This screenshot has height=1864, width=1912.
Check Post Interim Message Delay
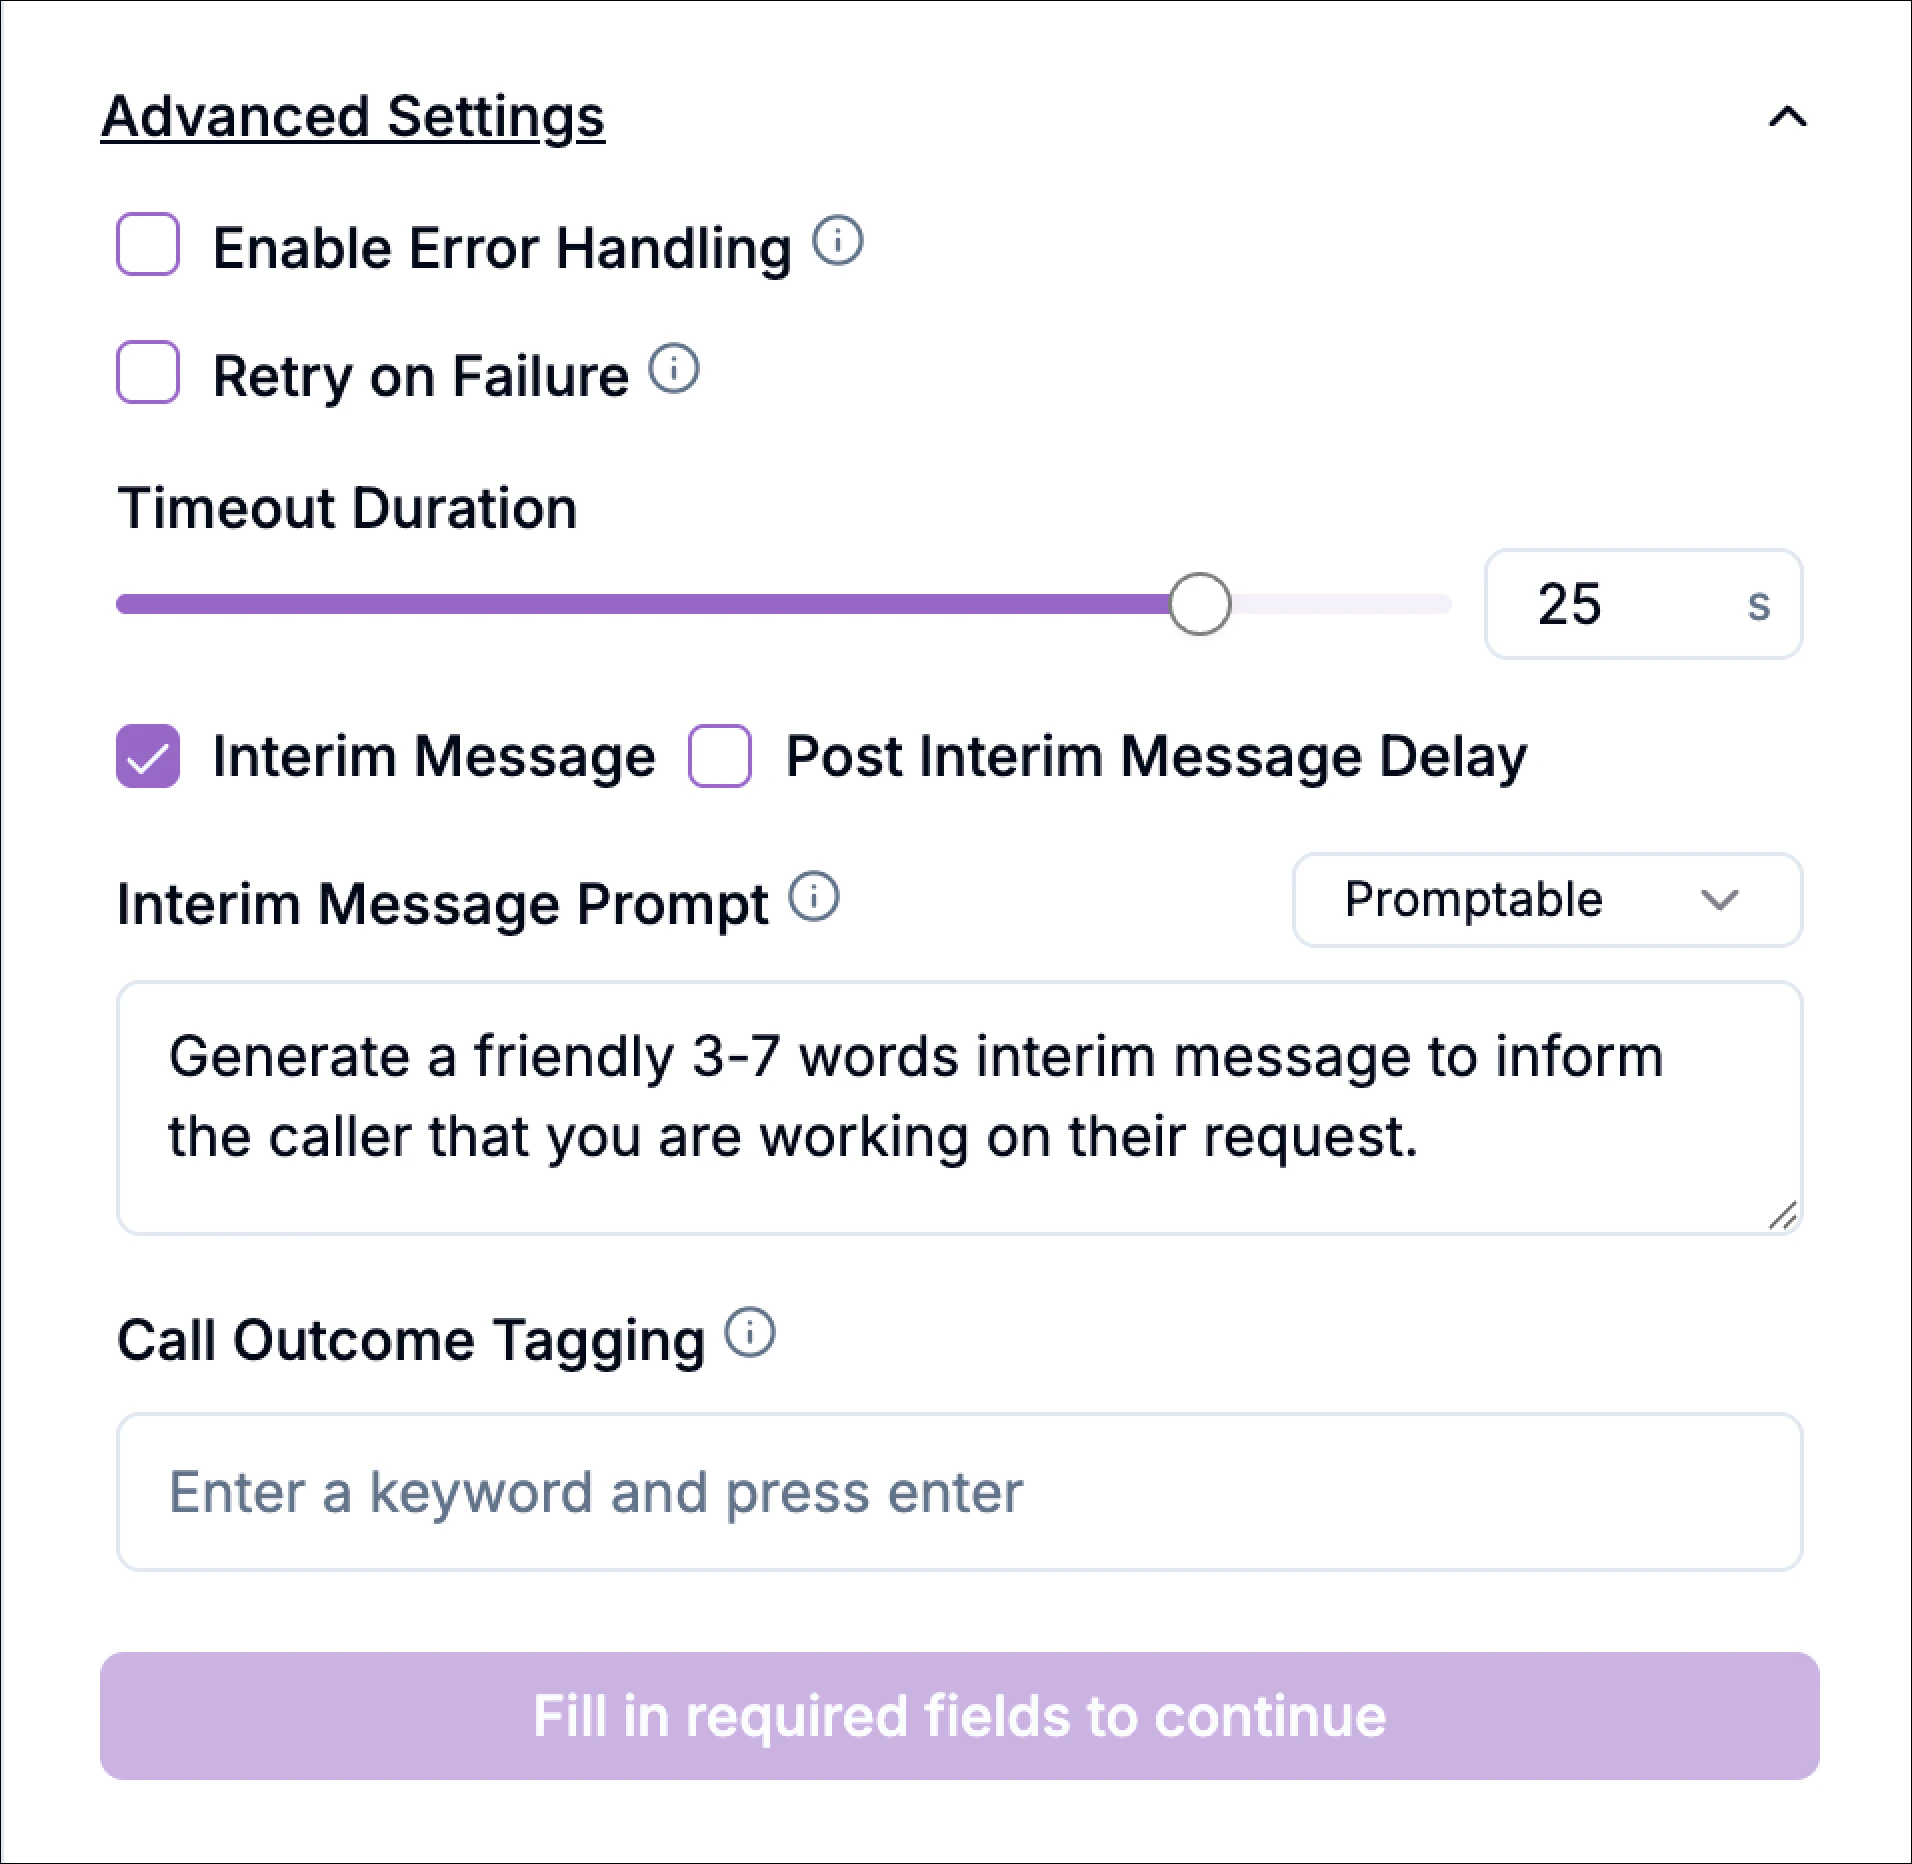pos(719,756)
